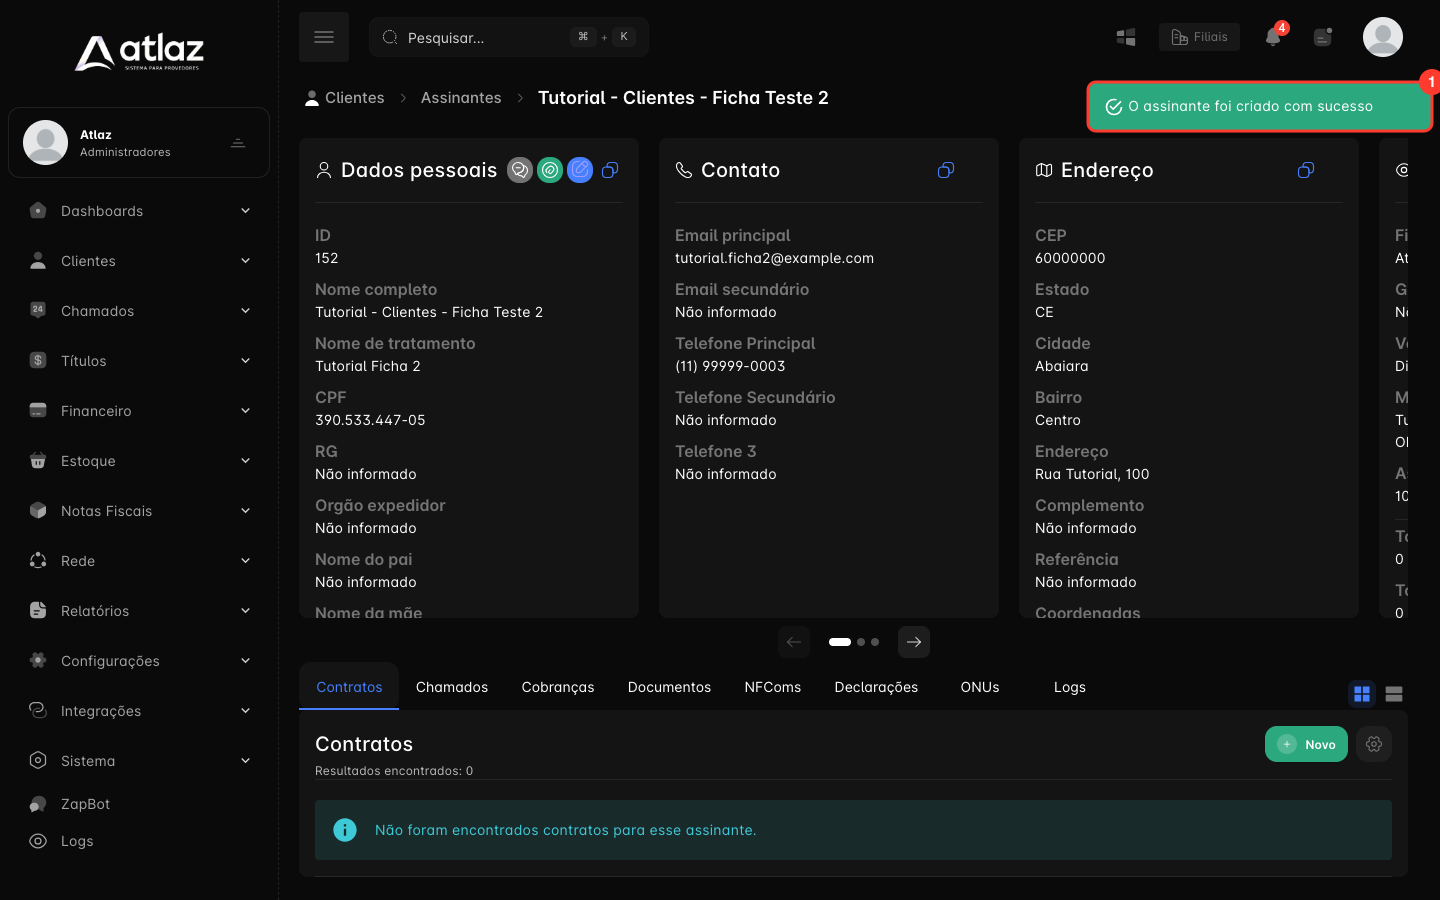This screenshot has height=900, width=1440.
Task: Select the NFComs tab
Action: point(773,687)
